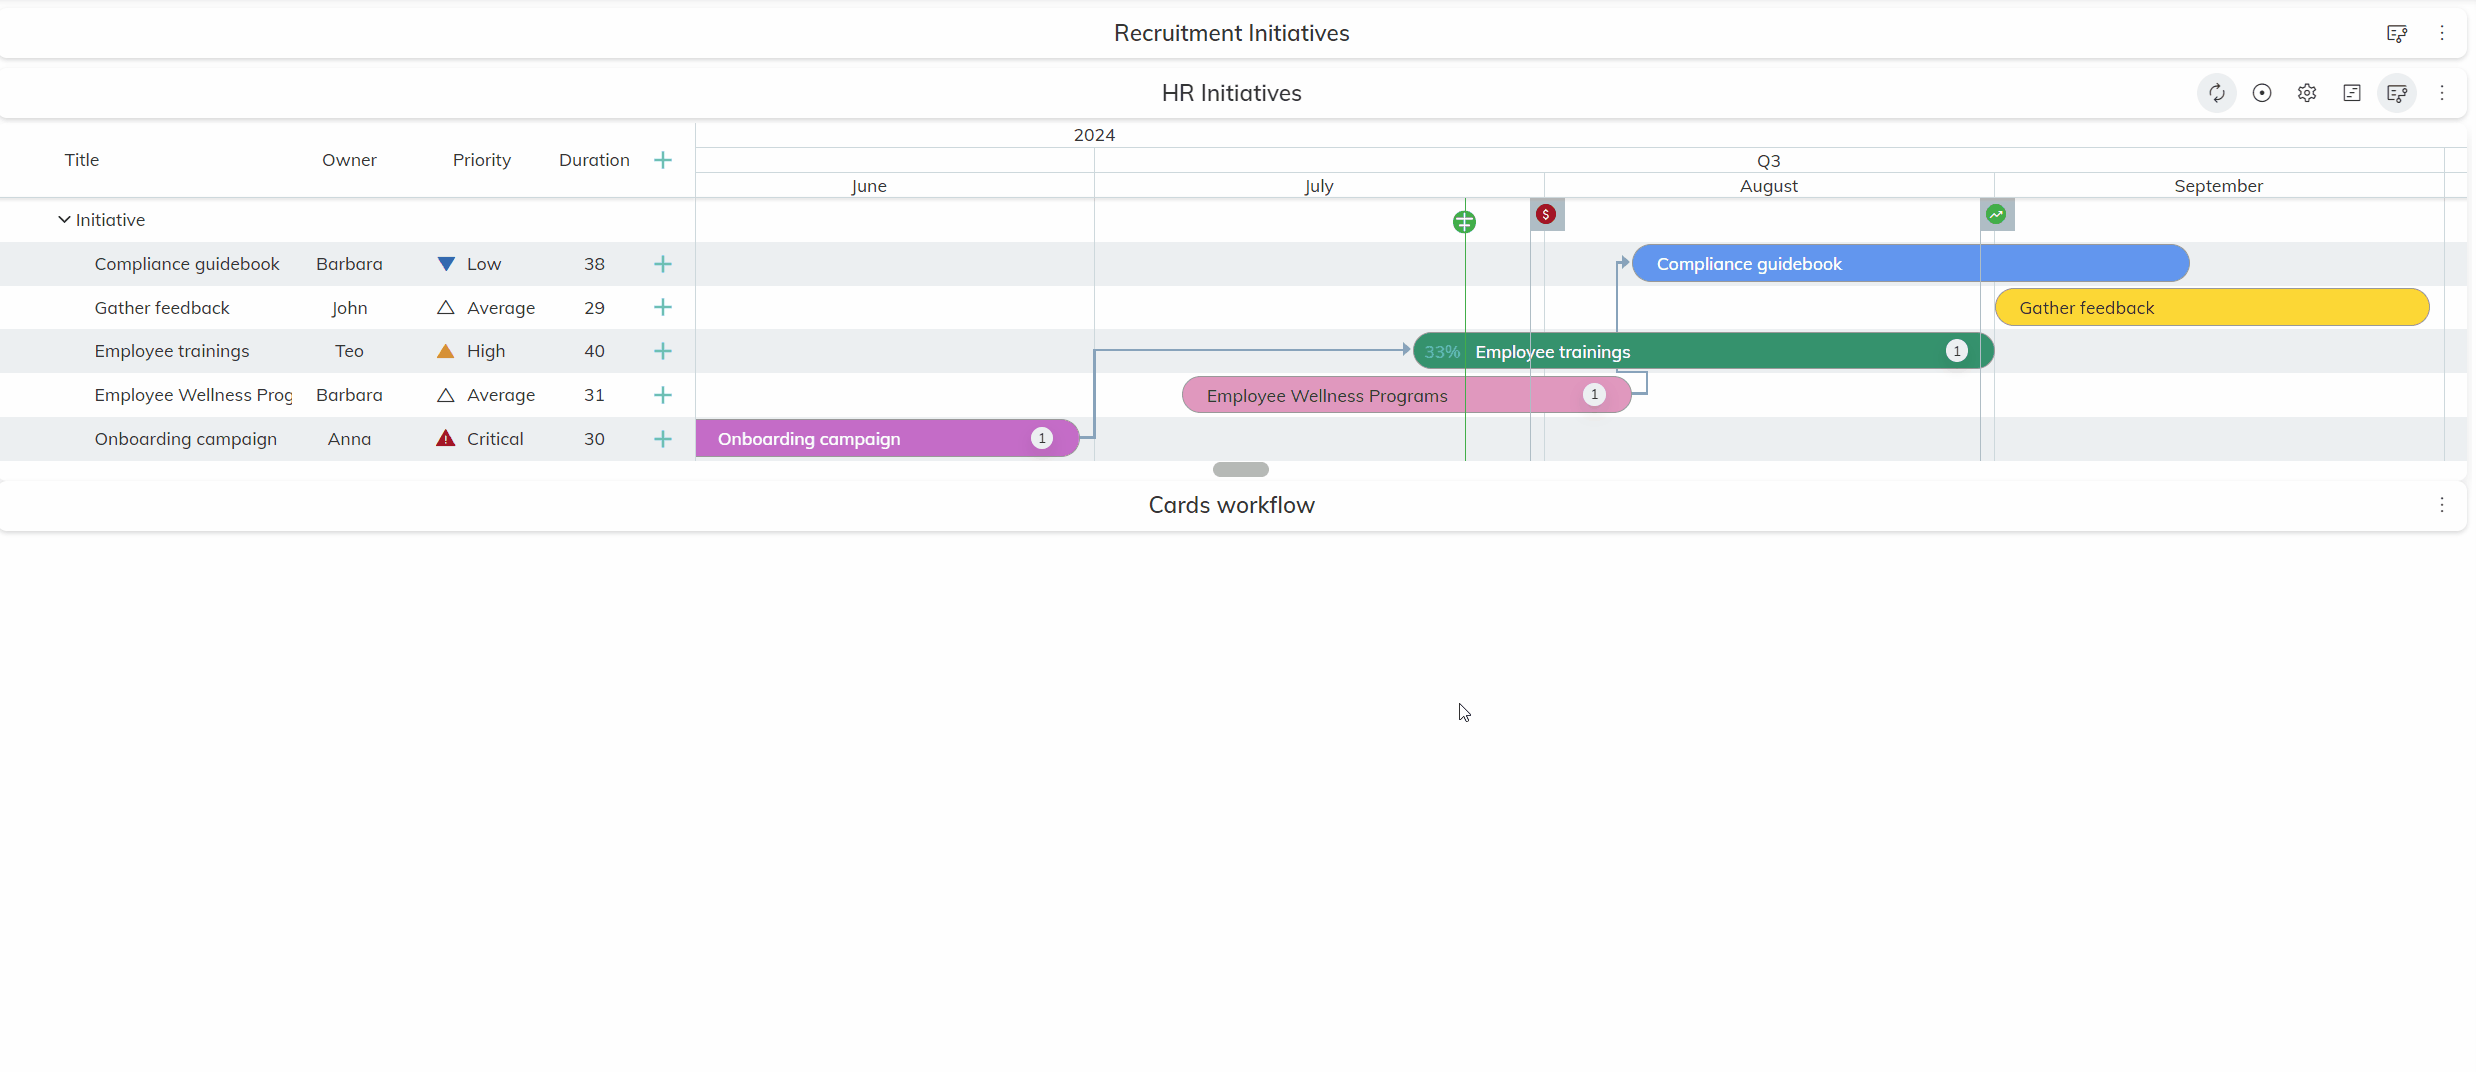
Task: Open Cards workflow three-dot menu
Action: tap(2442, 505)
